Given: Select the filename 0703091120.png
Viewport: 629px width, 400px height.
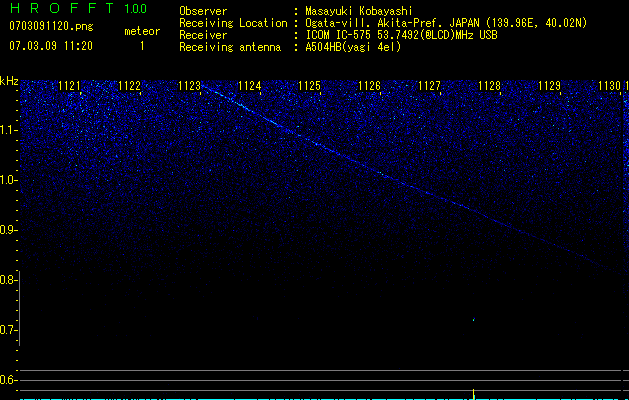Looking at the screenshot, I should (51, 27).
